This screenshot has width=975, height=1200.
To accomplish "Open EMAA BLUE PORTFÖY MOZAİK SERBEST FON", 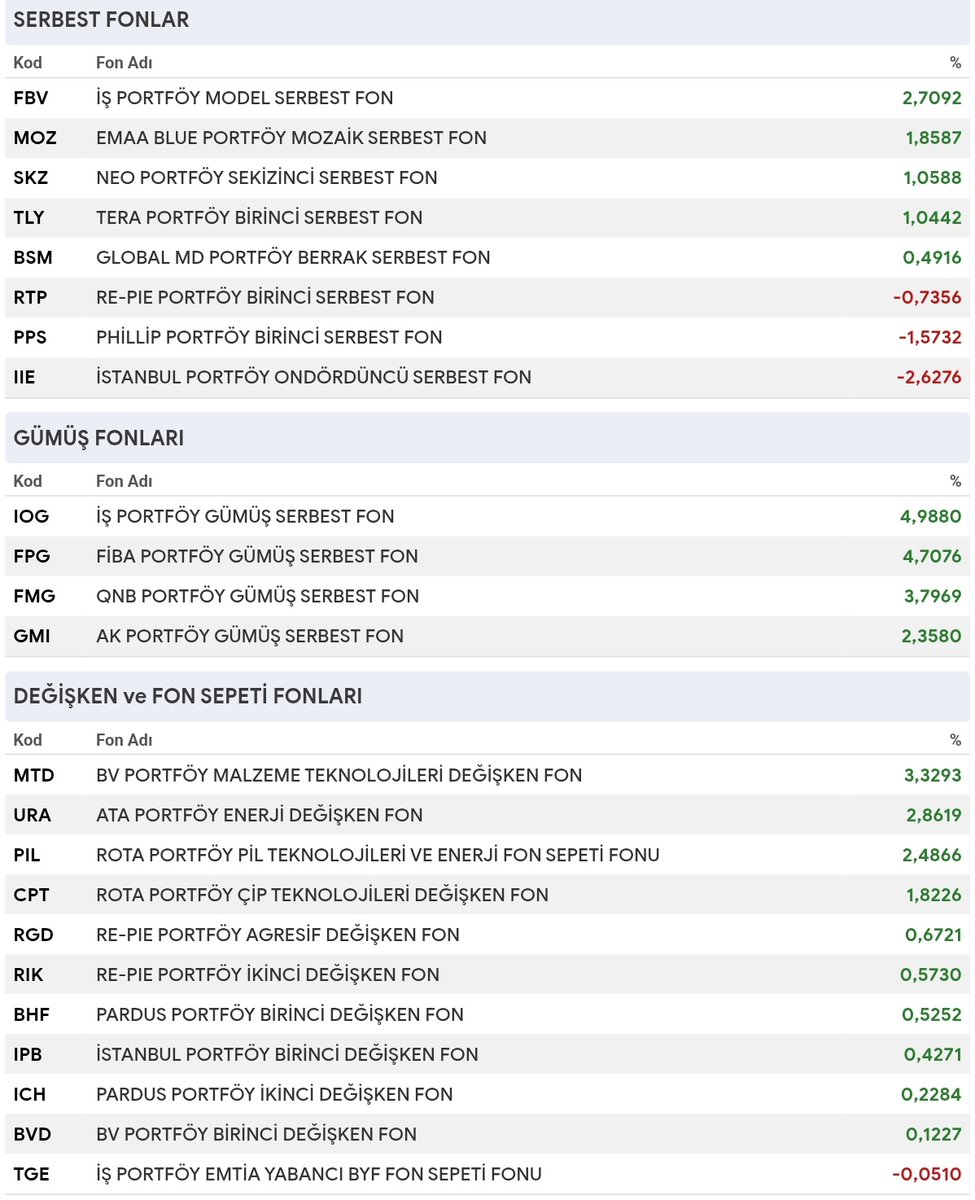I will [291, 138].
